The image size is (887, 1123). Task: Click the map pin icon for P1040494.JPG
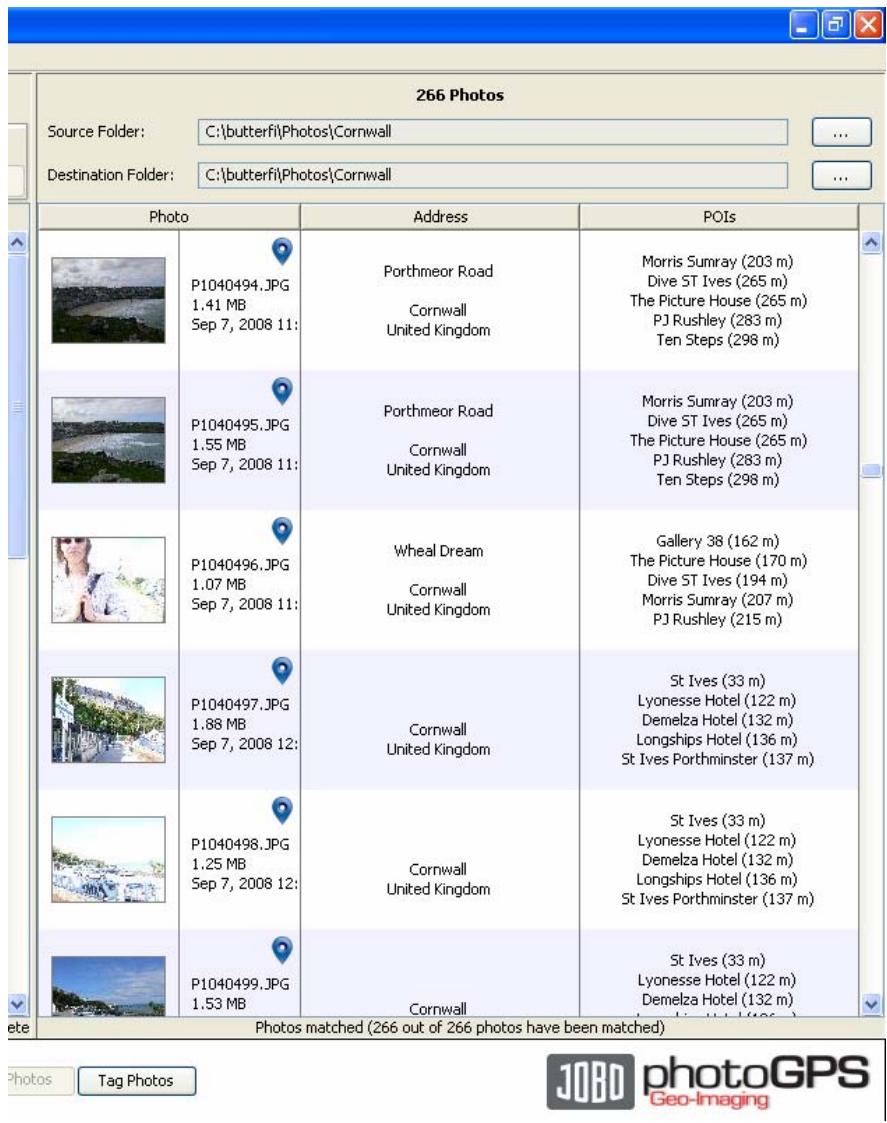tap(282, 251)
